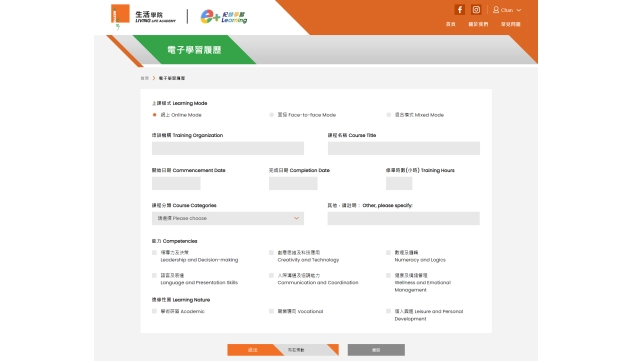
Task: Click the Course Title text field
Action: click(x=404, y=148)
